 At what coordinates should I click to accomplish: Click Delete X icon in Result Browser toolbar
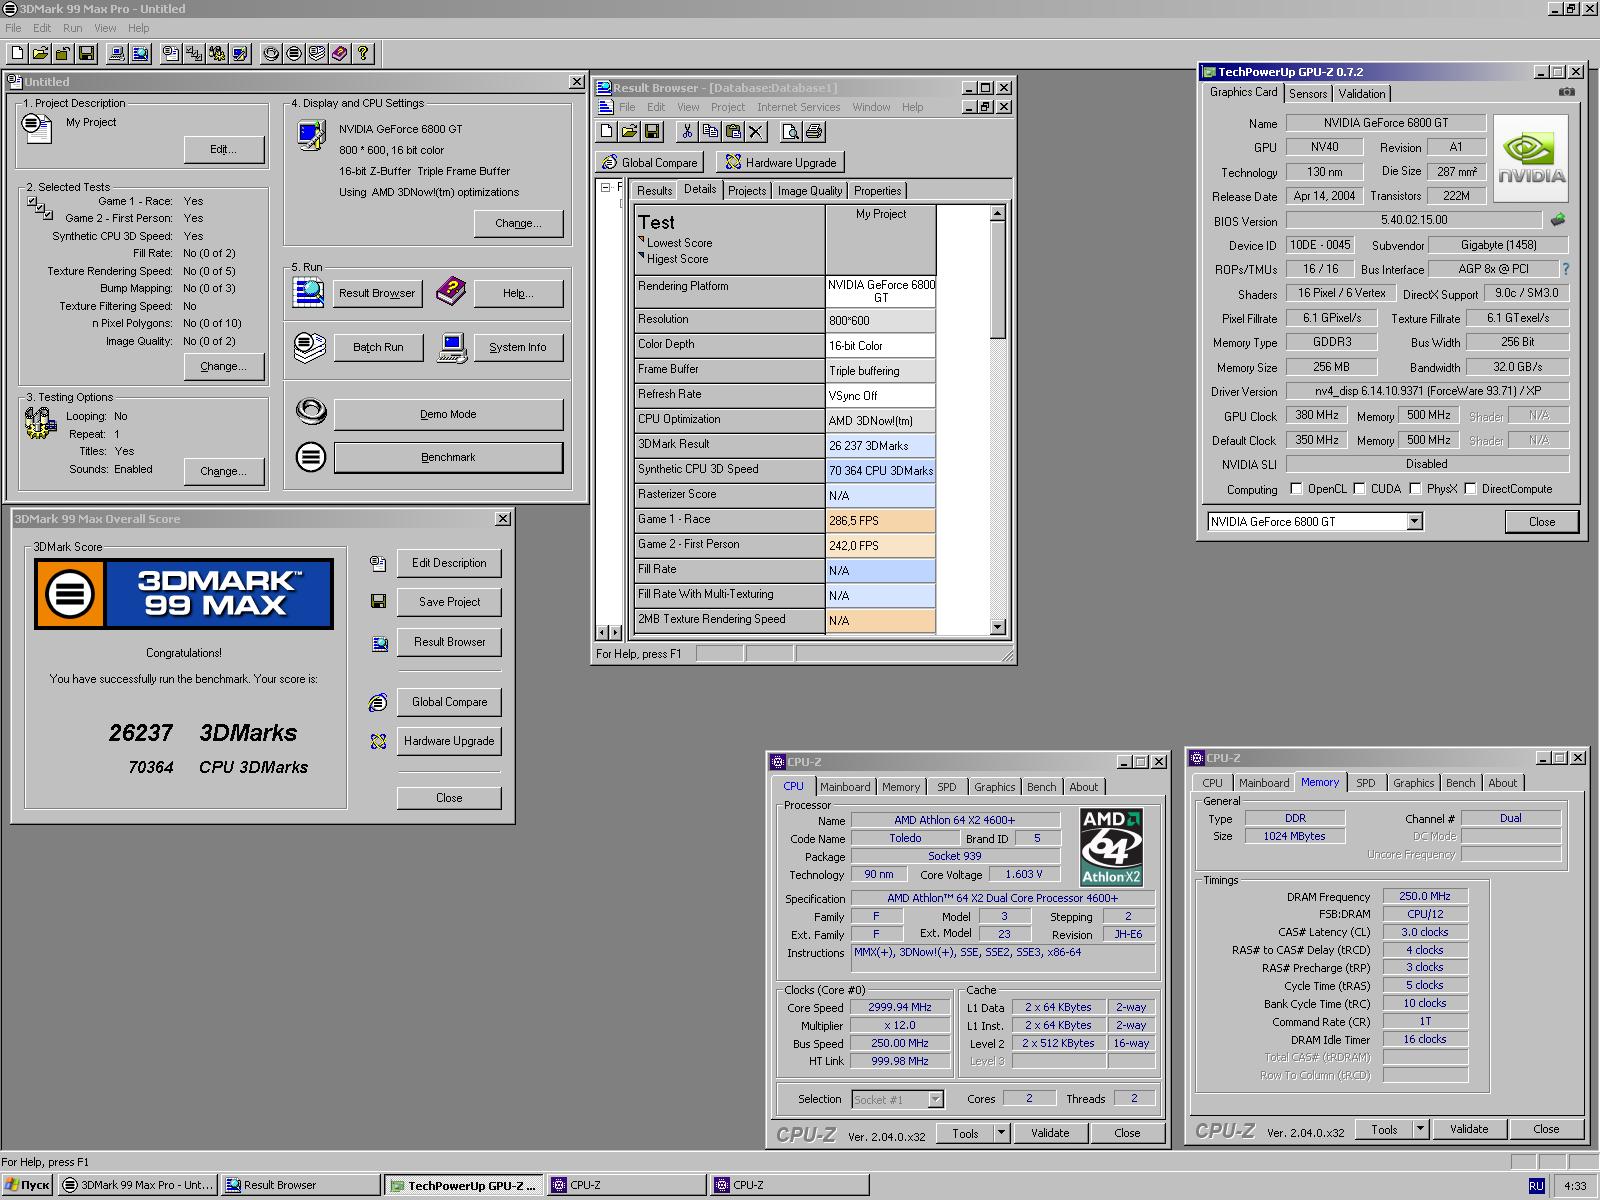point(756,131)
